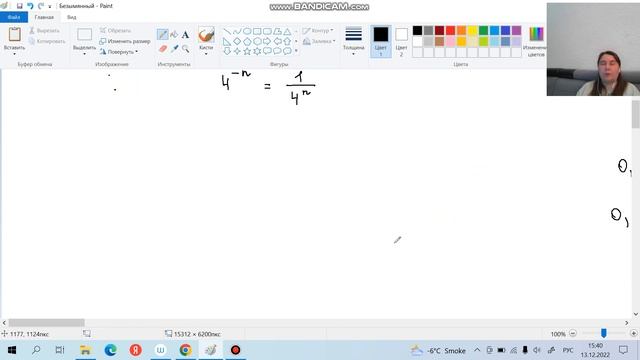This screenshot has height=360, width=640.
Task: Click the Вырезать cut button
Action: 44,31
